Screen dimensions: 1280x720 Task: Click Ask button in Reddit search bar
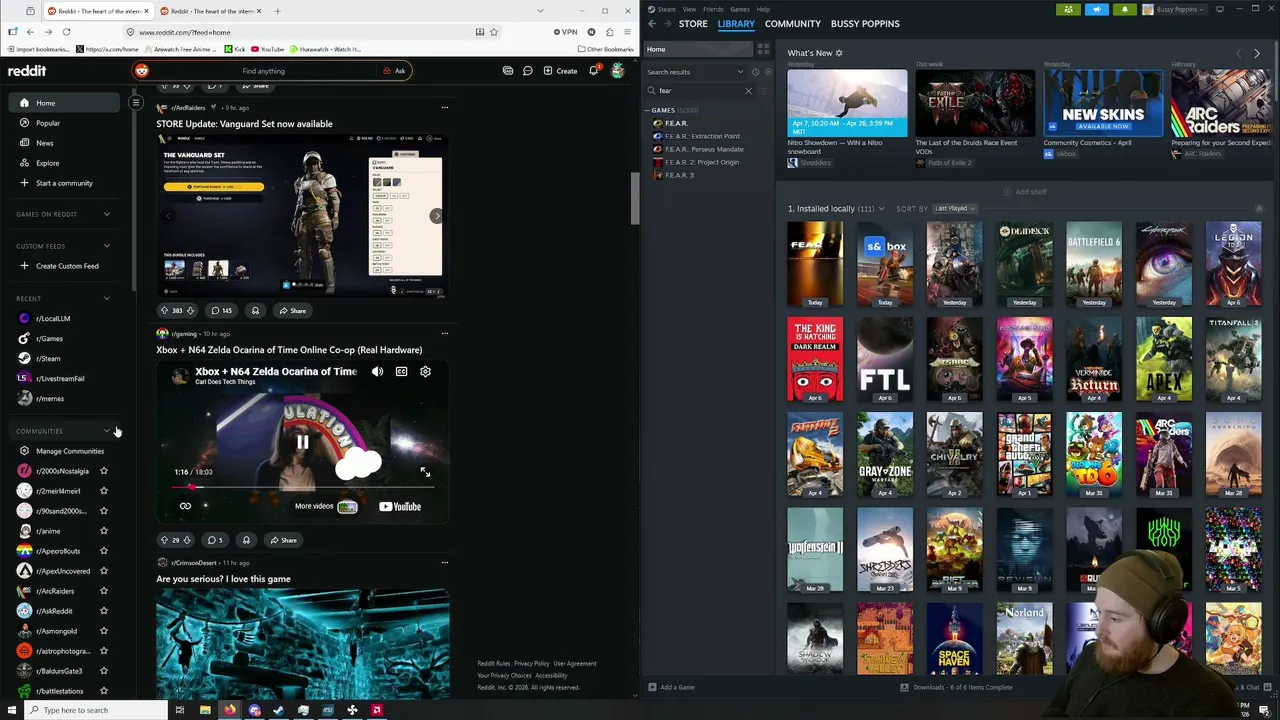[394, 71]
